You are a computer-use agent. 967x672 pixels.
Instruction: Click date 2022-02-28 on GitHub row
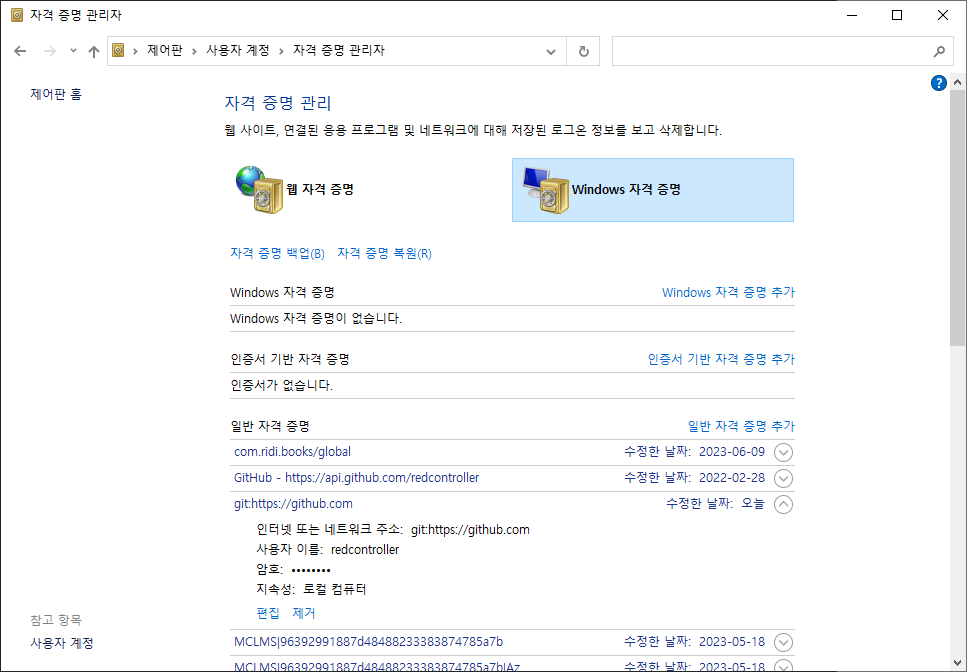click(731, 478)
